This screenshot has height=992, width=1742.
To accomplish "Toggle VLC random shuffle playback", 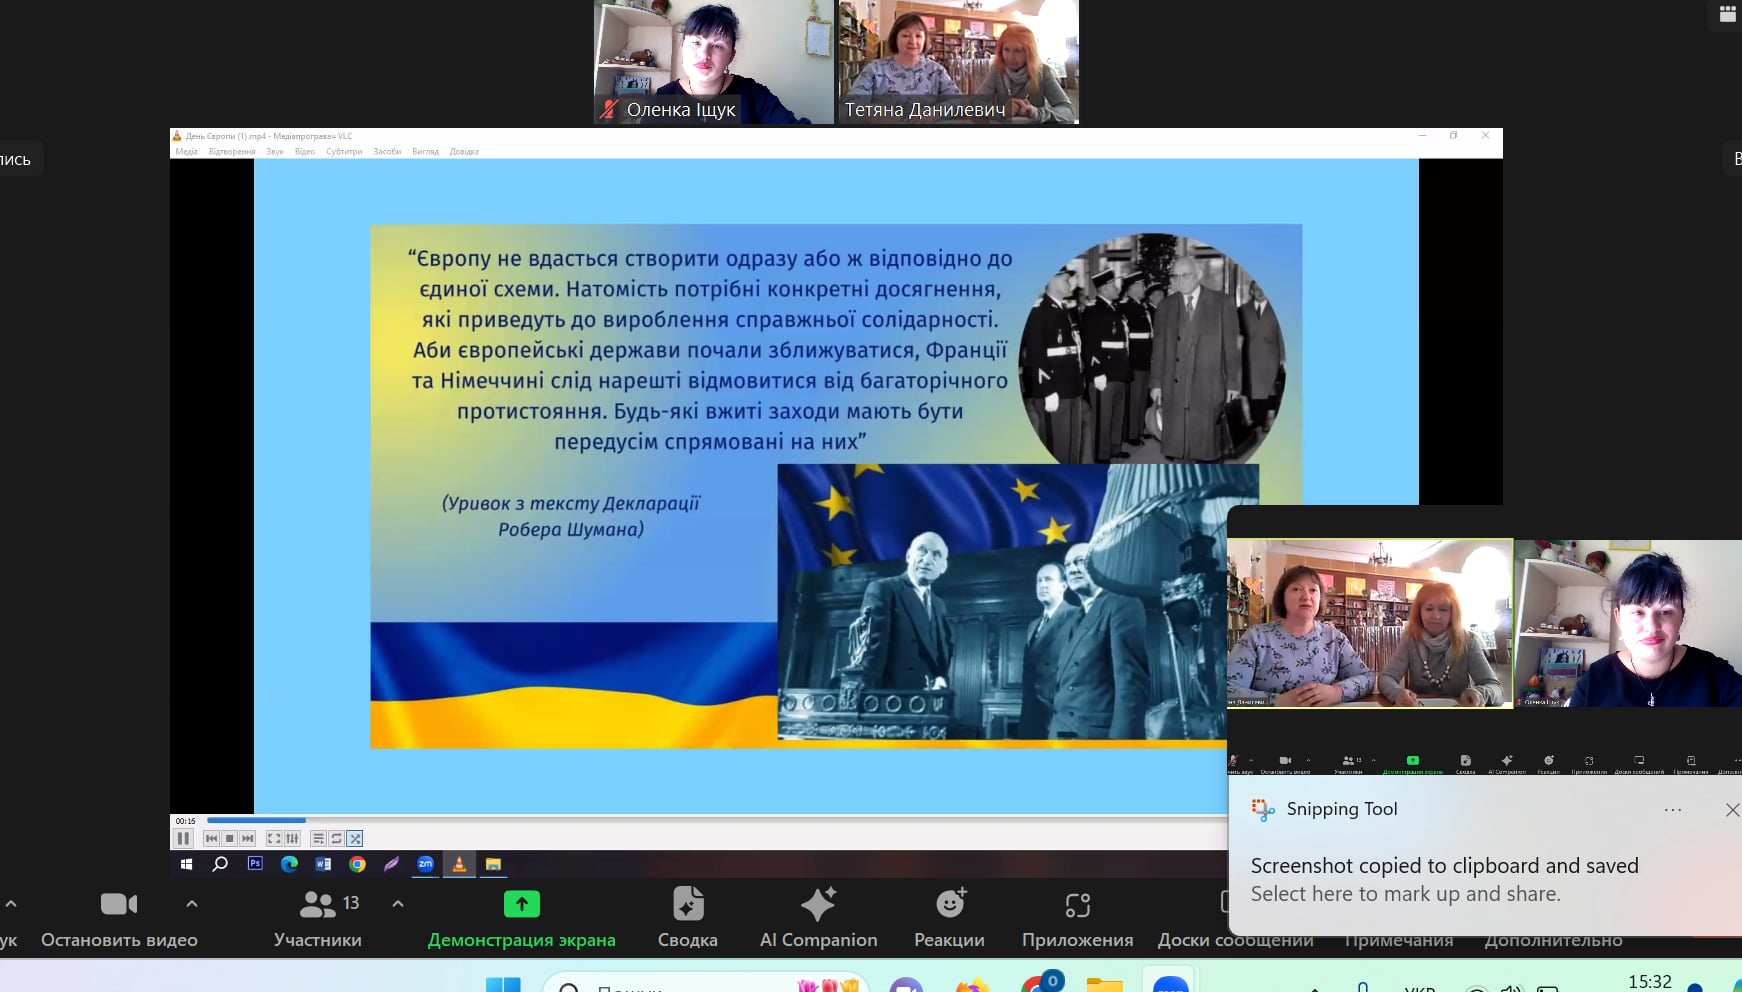I will pyautogui.click(x=355, y=839).
